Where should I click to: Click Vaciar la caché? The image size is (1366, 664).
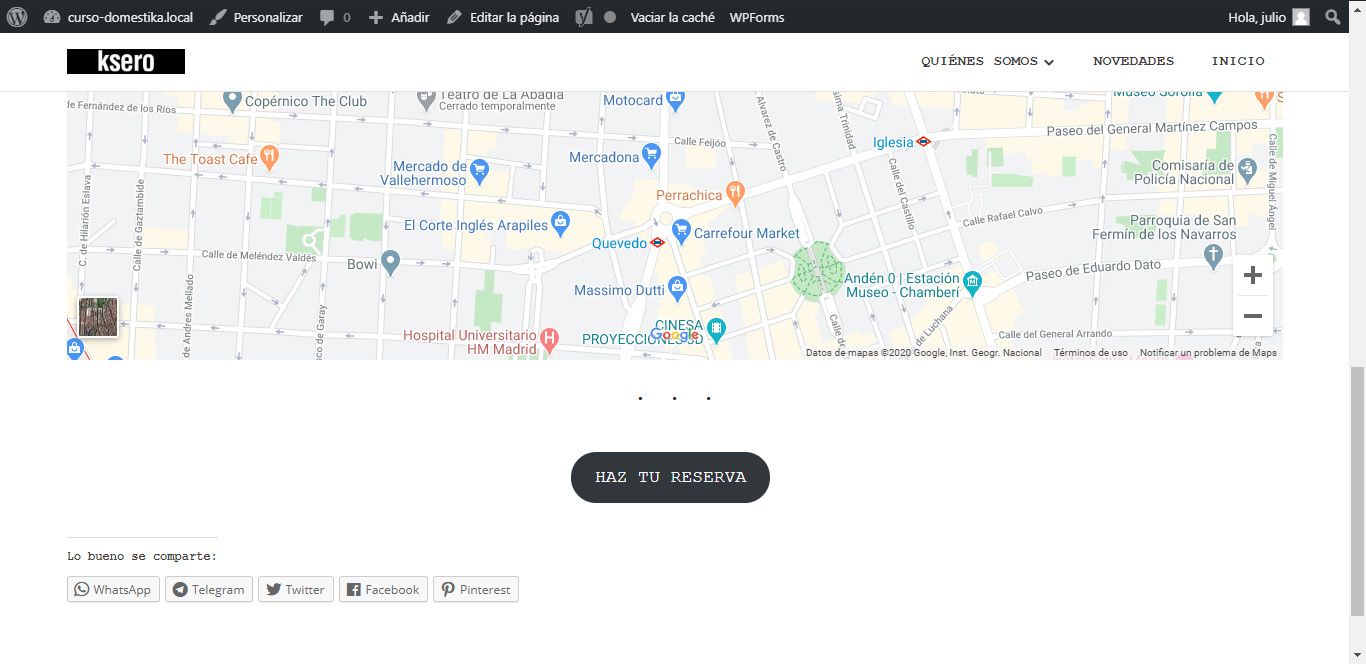[x=672, y=17]
